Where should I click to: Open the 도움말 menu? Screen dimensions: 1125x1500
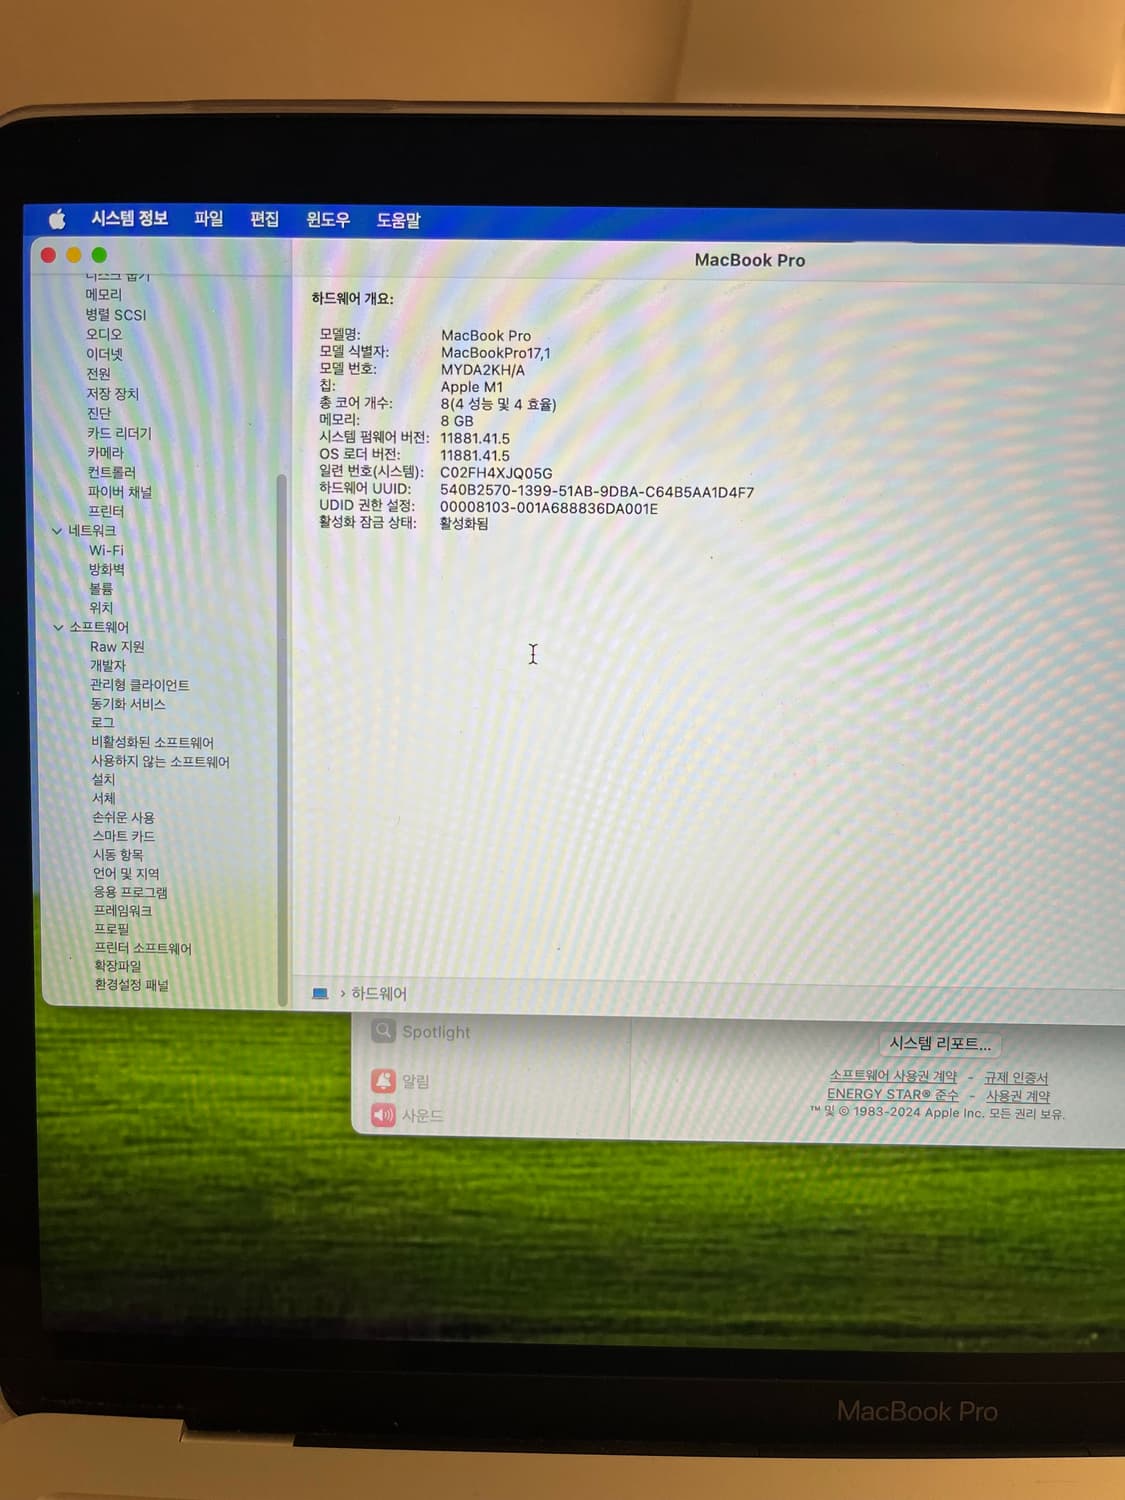398,220
